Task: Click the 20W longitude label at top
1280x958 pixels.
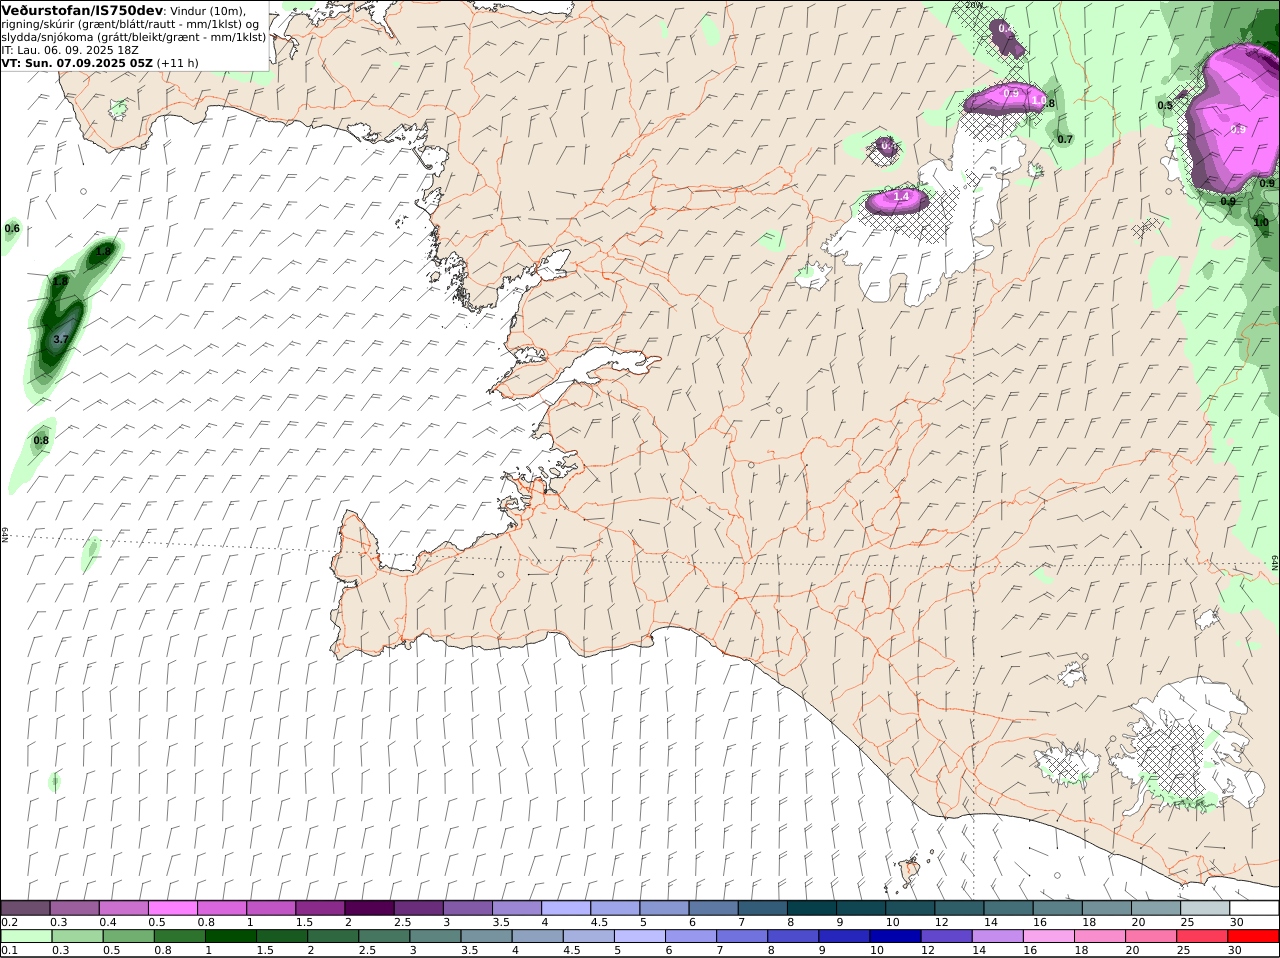Action: click(x=975, y=5)
